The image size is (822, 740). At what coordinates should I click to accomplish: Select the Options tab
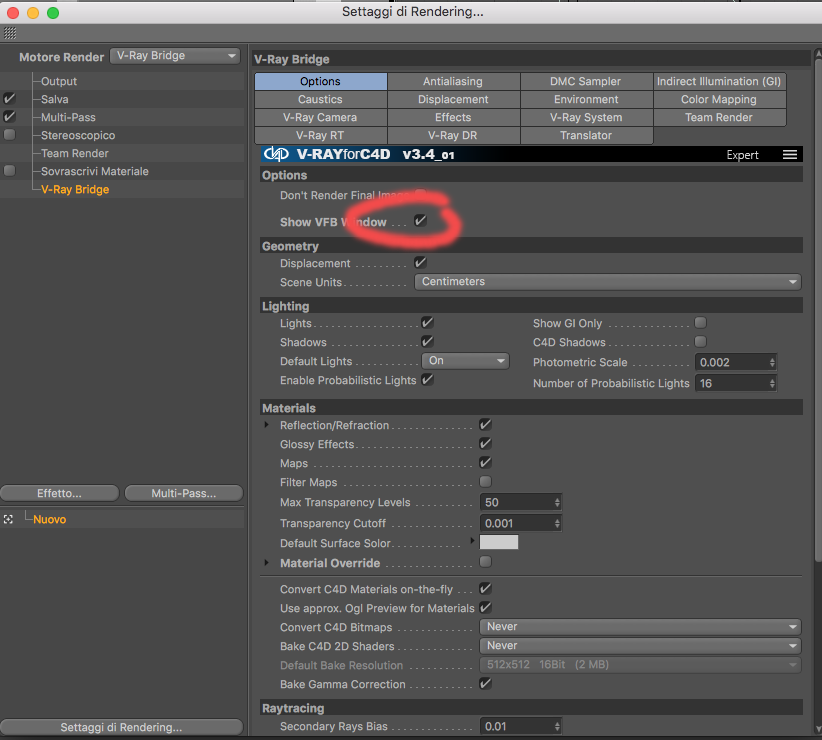pyautogui.click(x=320, y=81)
